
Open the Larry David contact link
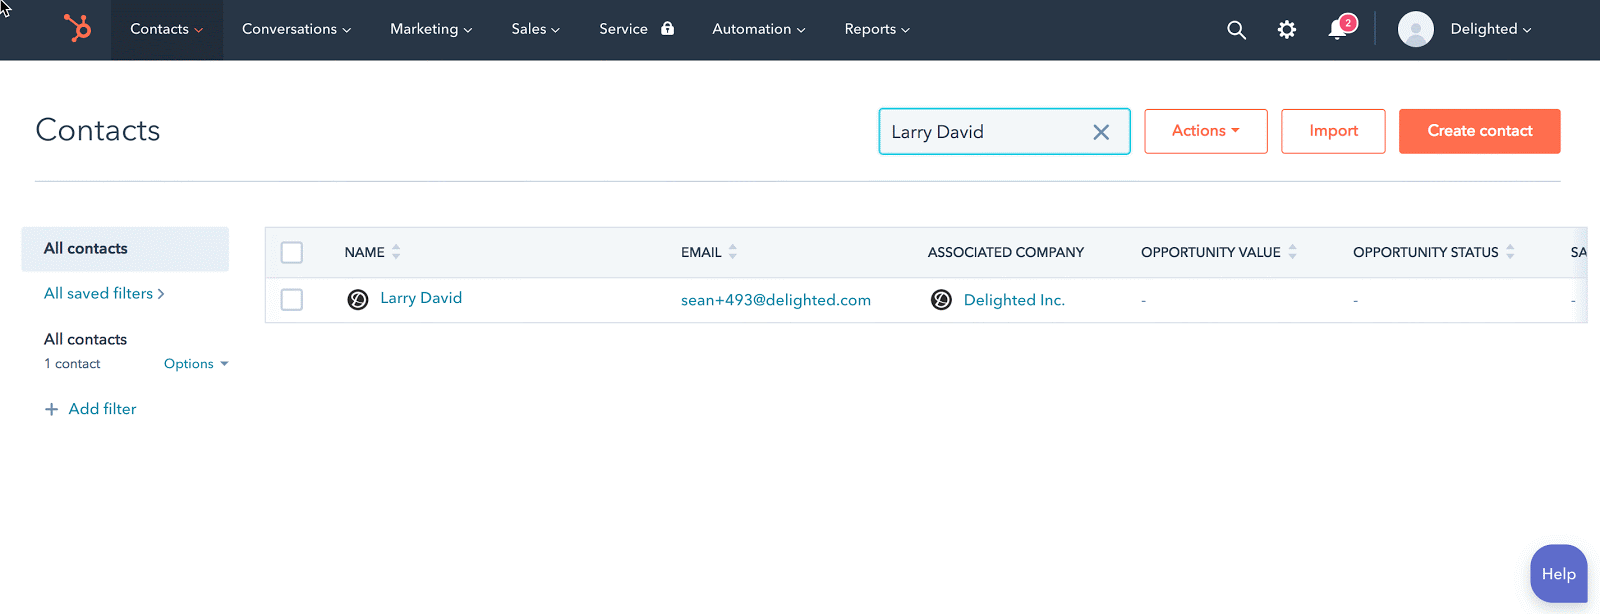(x=421, y=298)
